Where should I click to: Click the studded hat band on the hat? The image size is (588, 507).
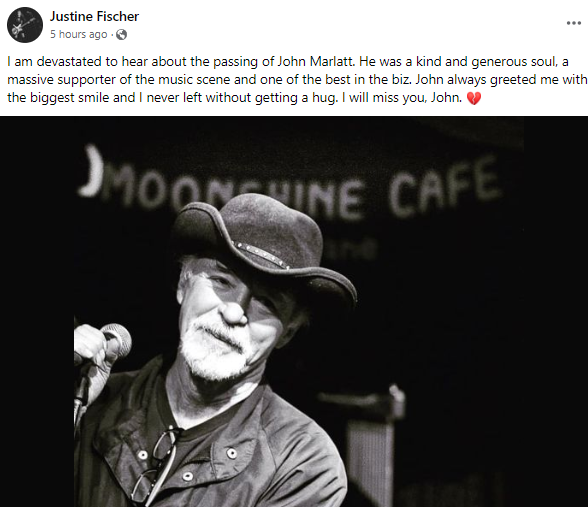(x=261, y=254)
